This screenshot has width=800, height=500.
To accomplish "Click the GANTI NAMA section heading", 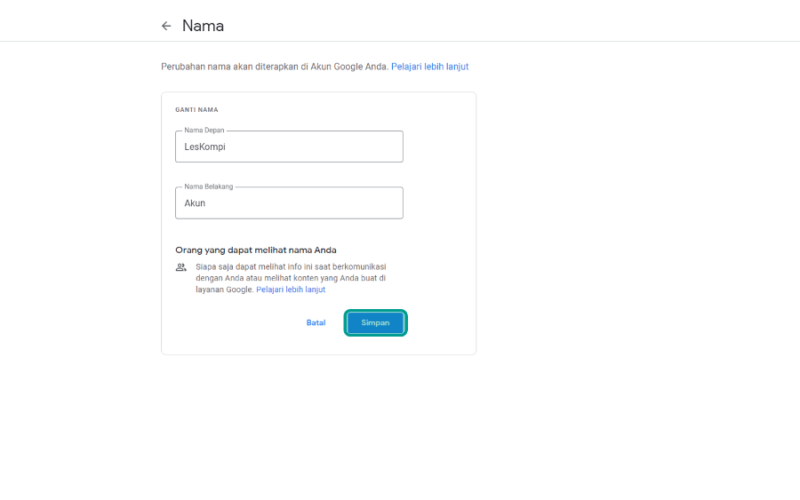I will point(197,110).
